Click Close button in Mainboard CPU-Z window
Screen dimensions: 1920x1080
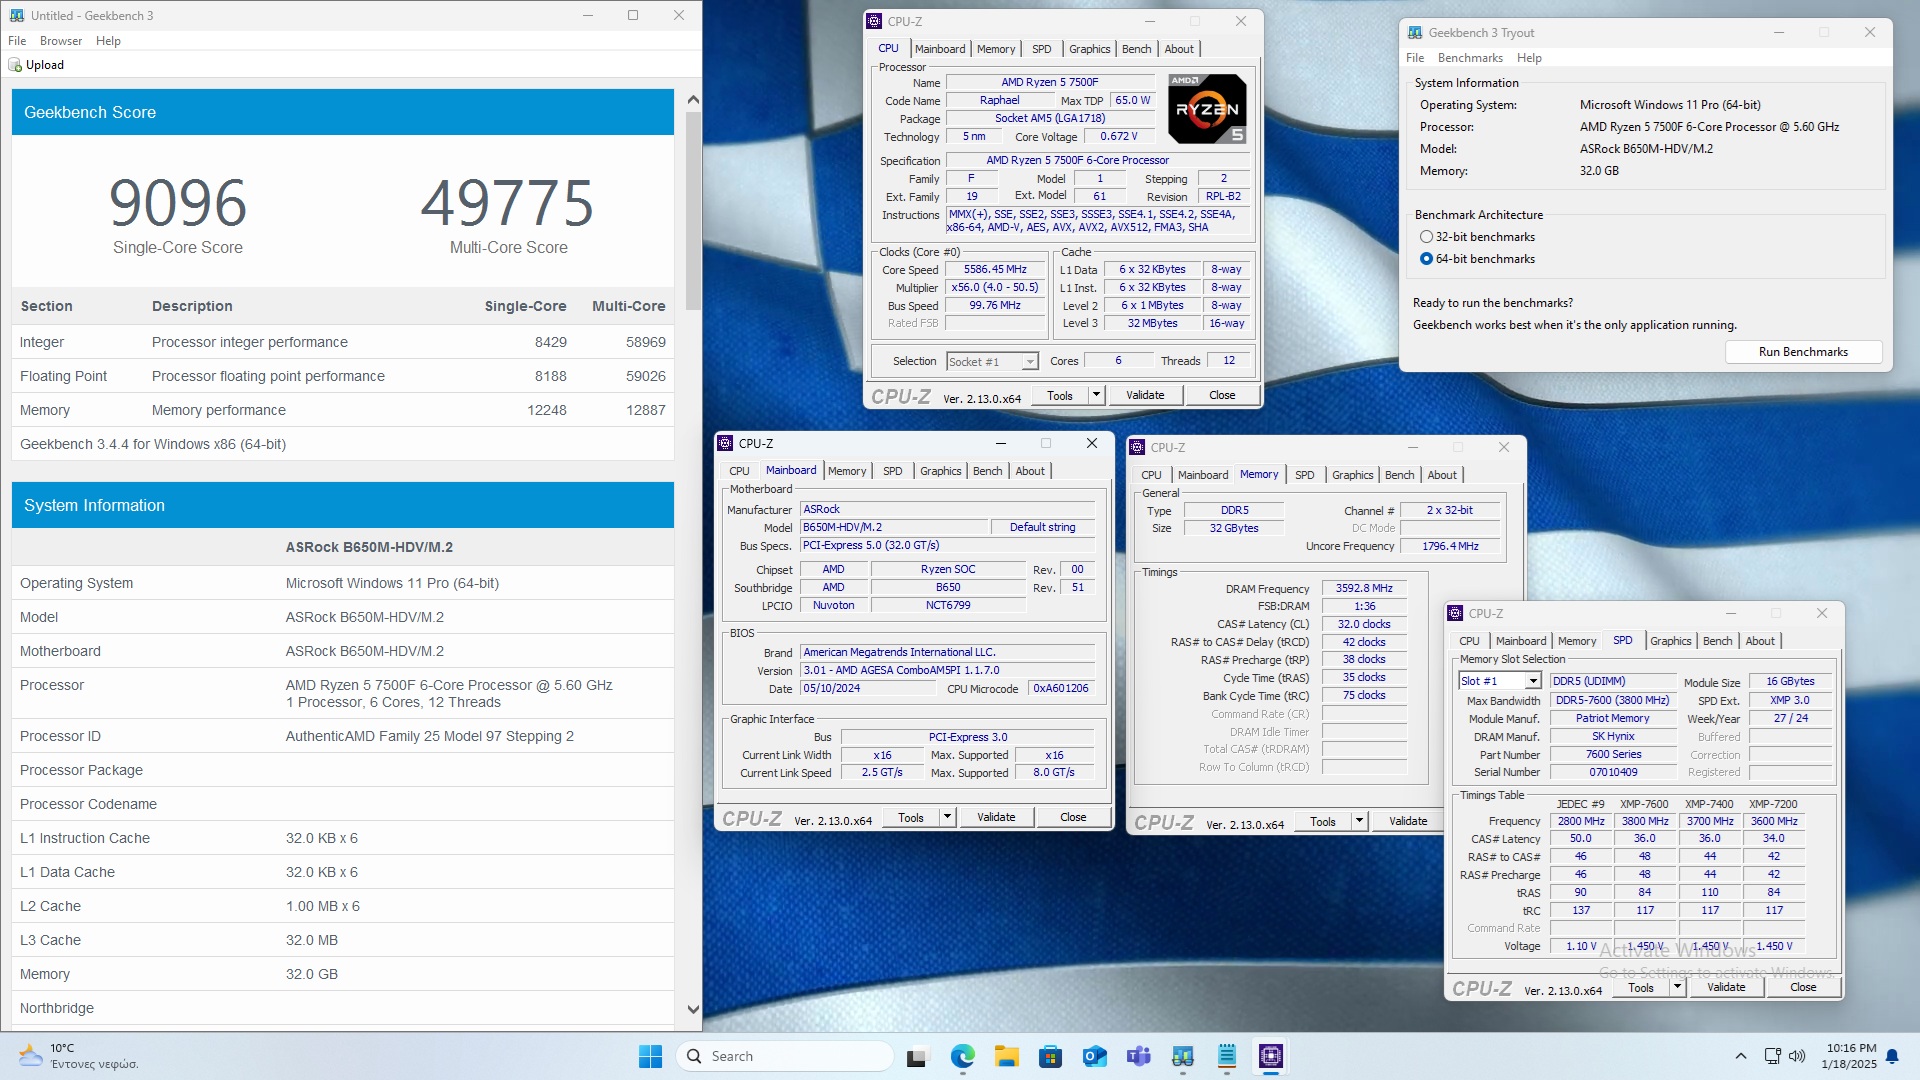click(x=1073, y=817)
